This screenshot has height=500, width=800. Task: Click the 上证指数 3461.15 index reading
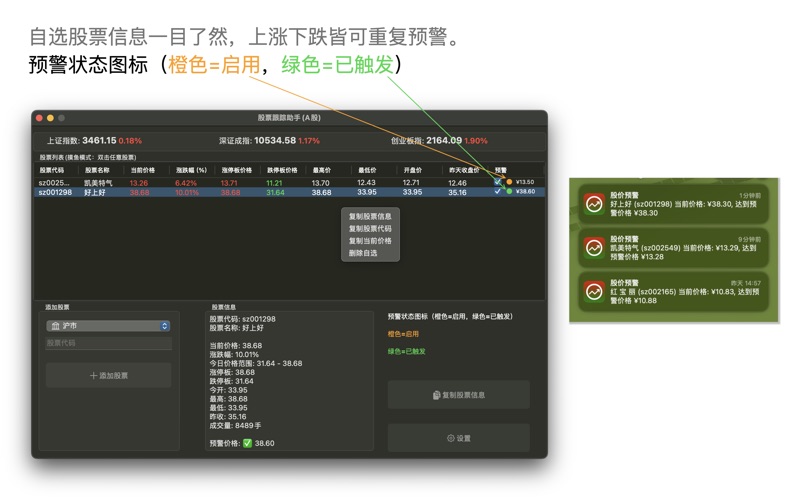tap(94, 140)
